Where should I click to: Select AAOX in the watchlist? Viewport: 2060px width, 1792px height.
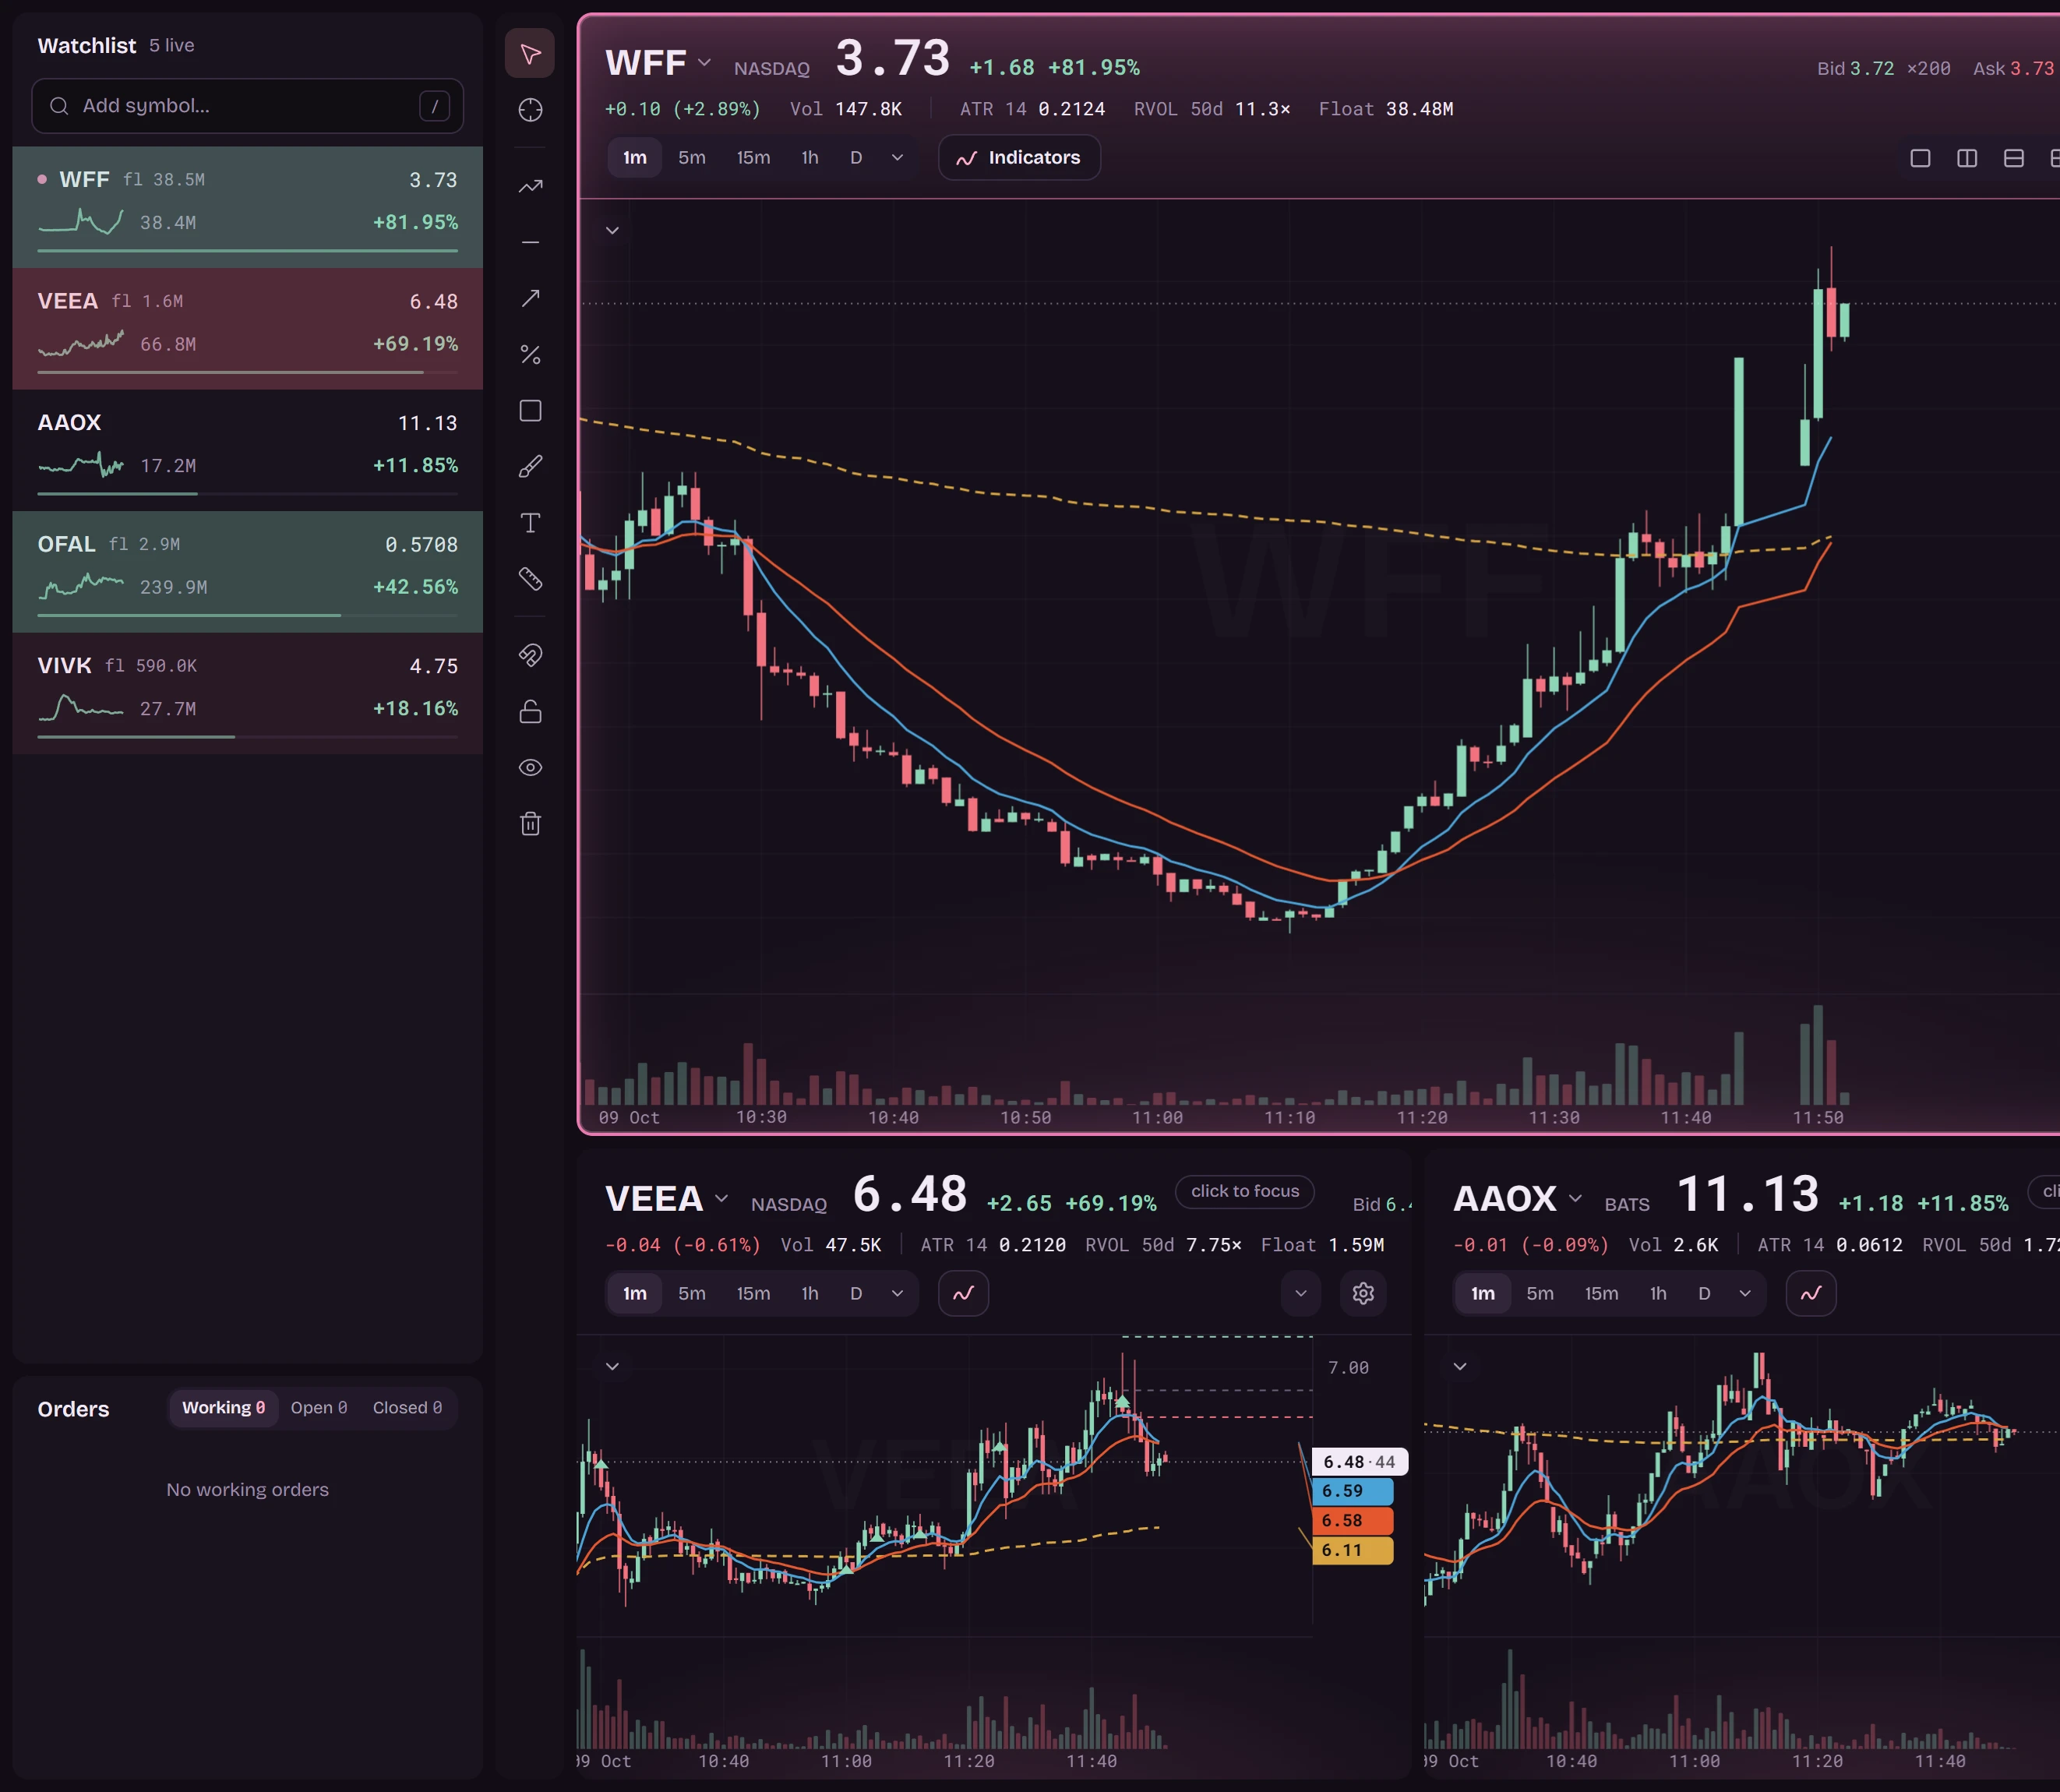click(247, 450)
